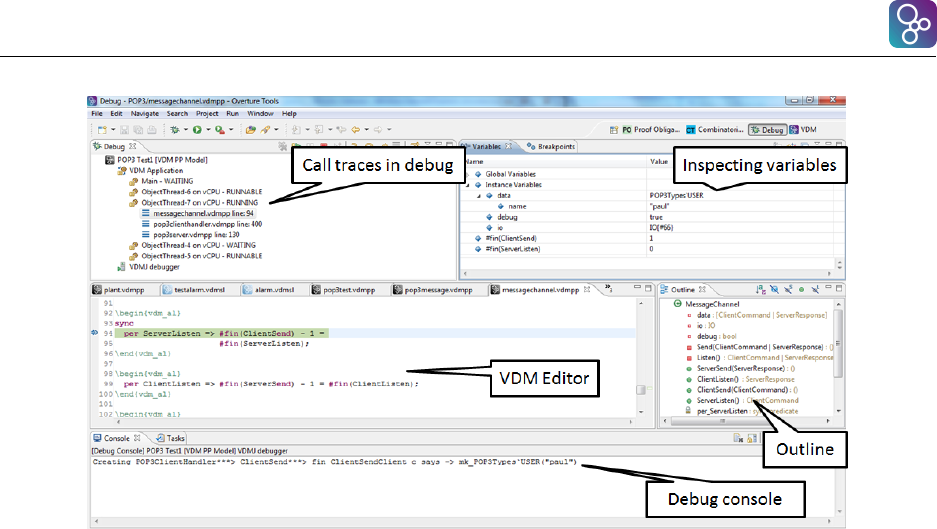The image size is (937, 529).
Task: Click the Outline vertical scrollbar
Action: (838, 357)
